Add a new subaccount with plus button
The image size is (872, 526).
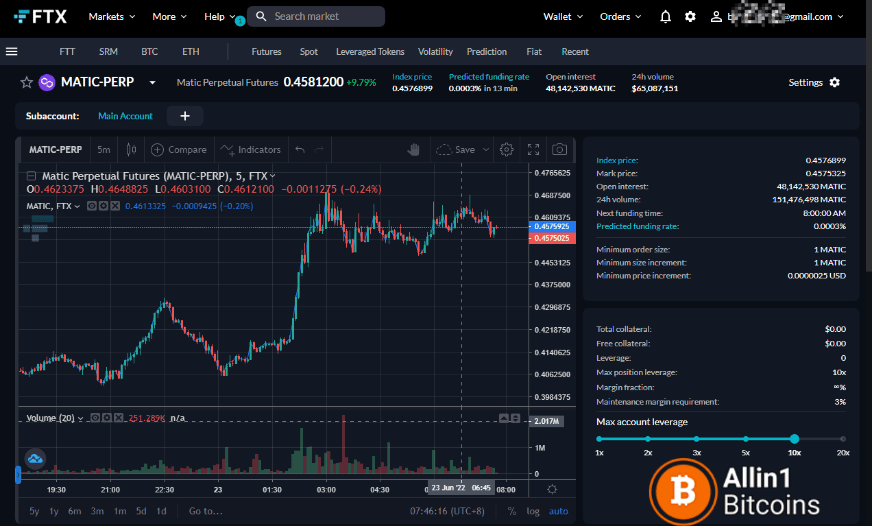coord(185,116)
